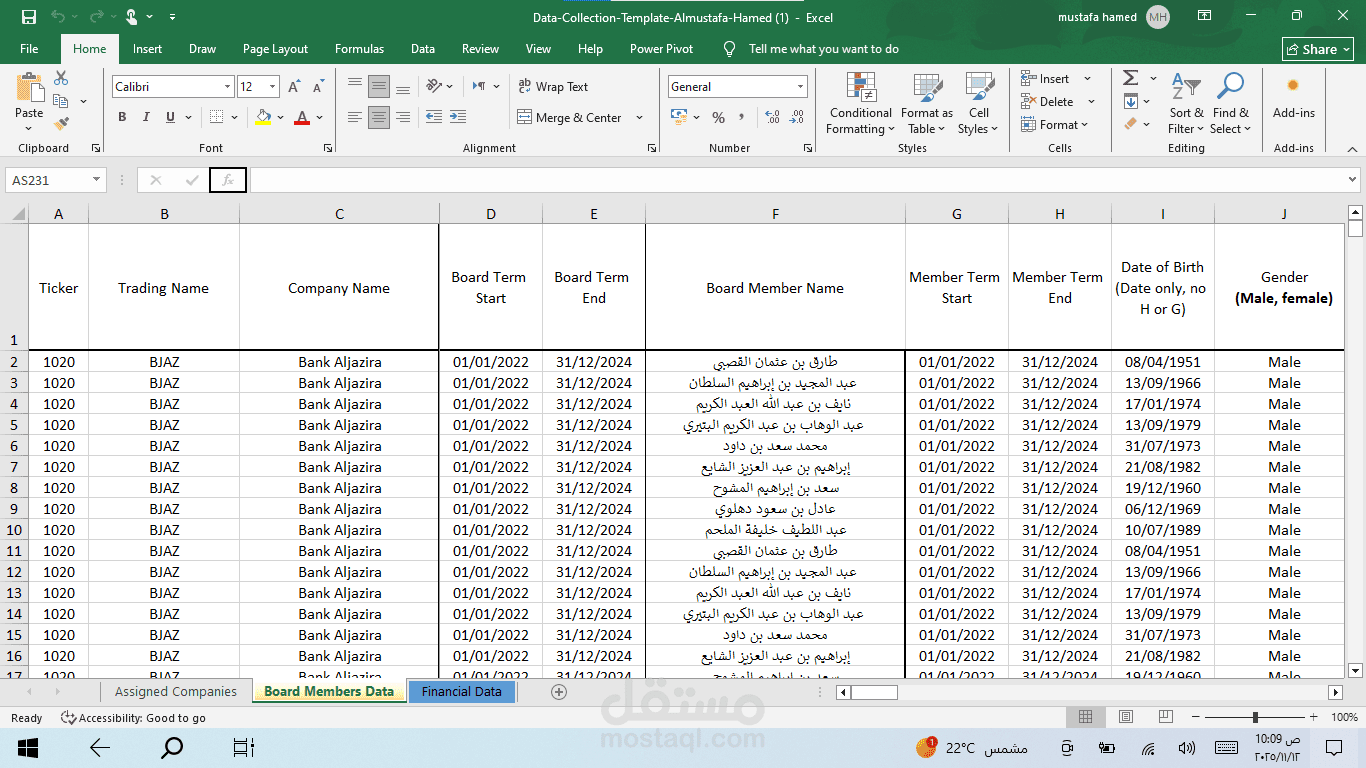Open the Sort & Filter dropdown
Image resolution: width=1366 pixels, height=768 pixels.
[x=1186, y=103]
